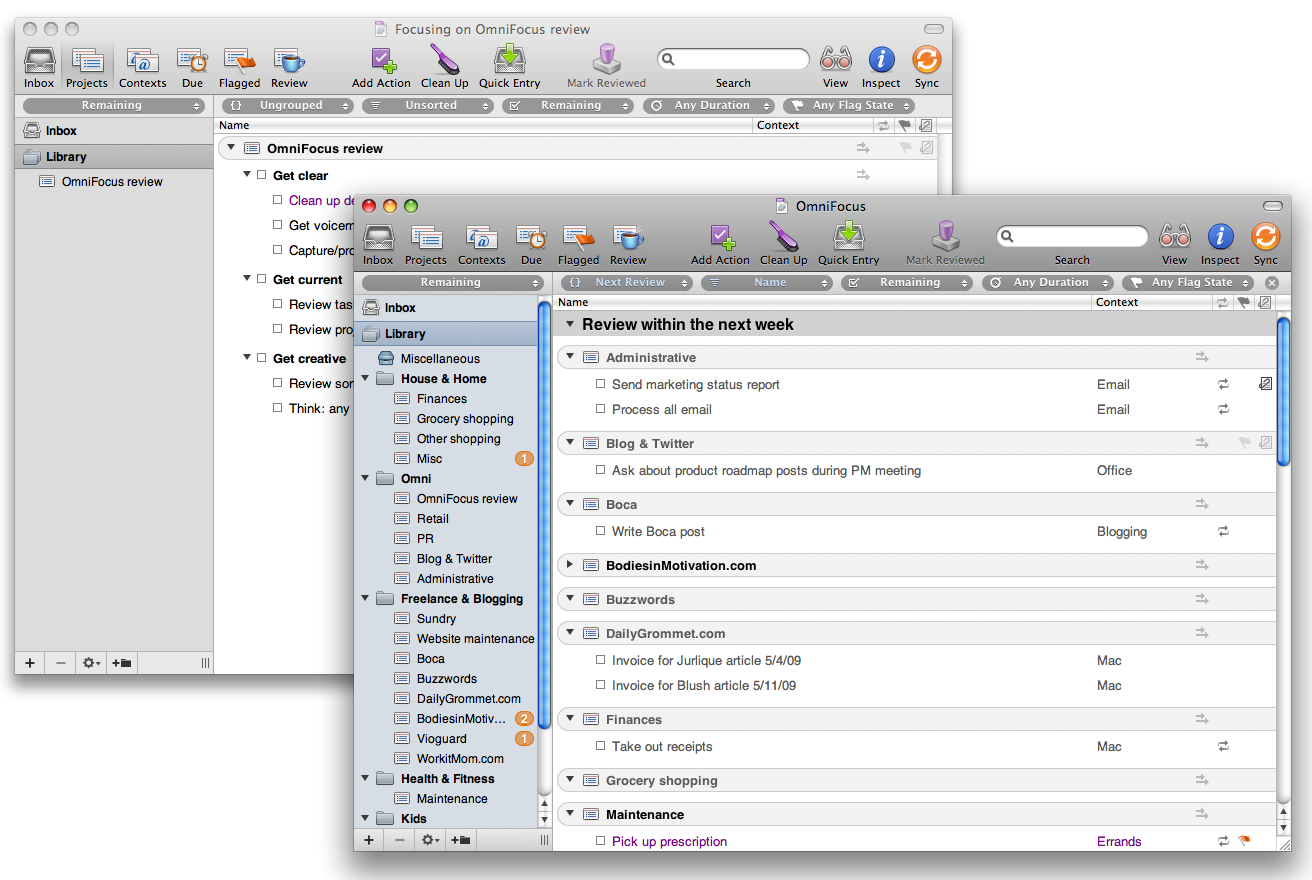Click main outline vertical scrollbar thumb

pyautogui.click(x=1284, y=391)
